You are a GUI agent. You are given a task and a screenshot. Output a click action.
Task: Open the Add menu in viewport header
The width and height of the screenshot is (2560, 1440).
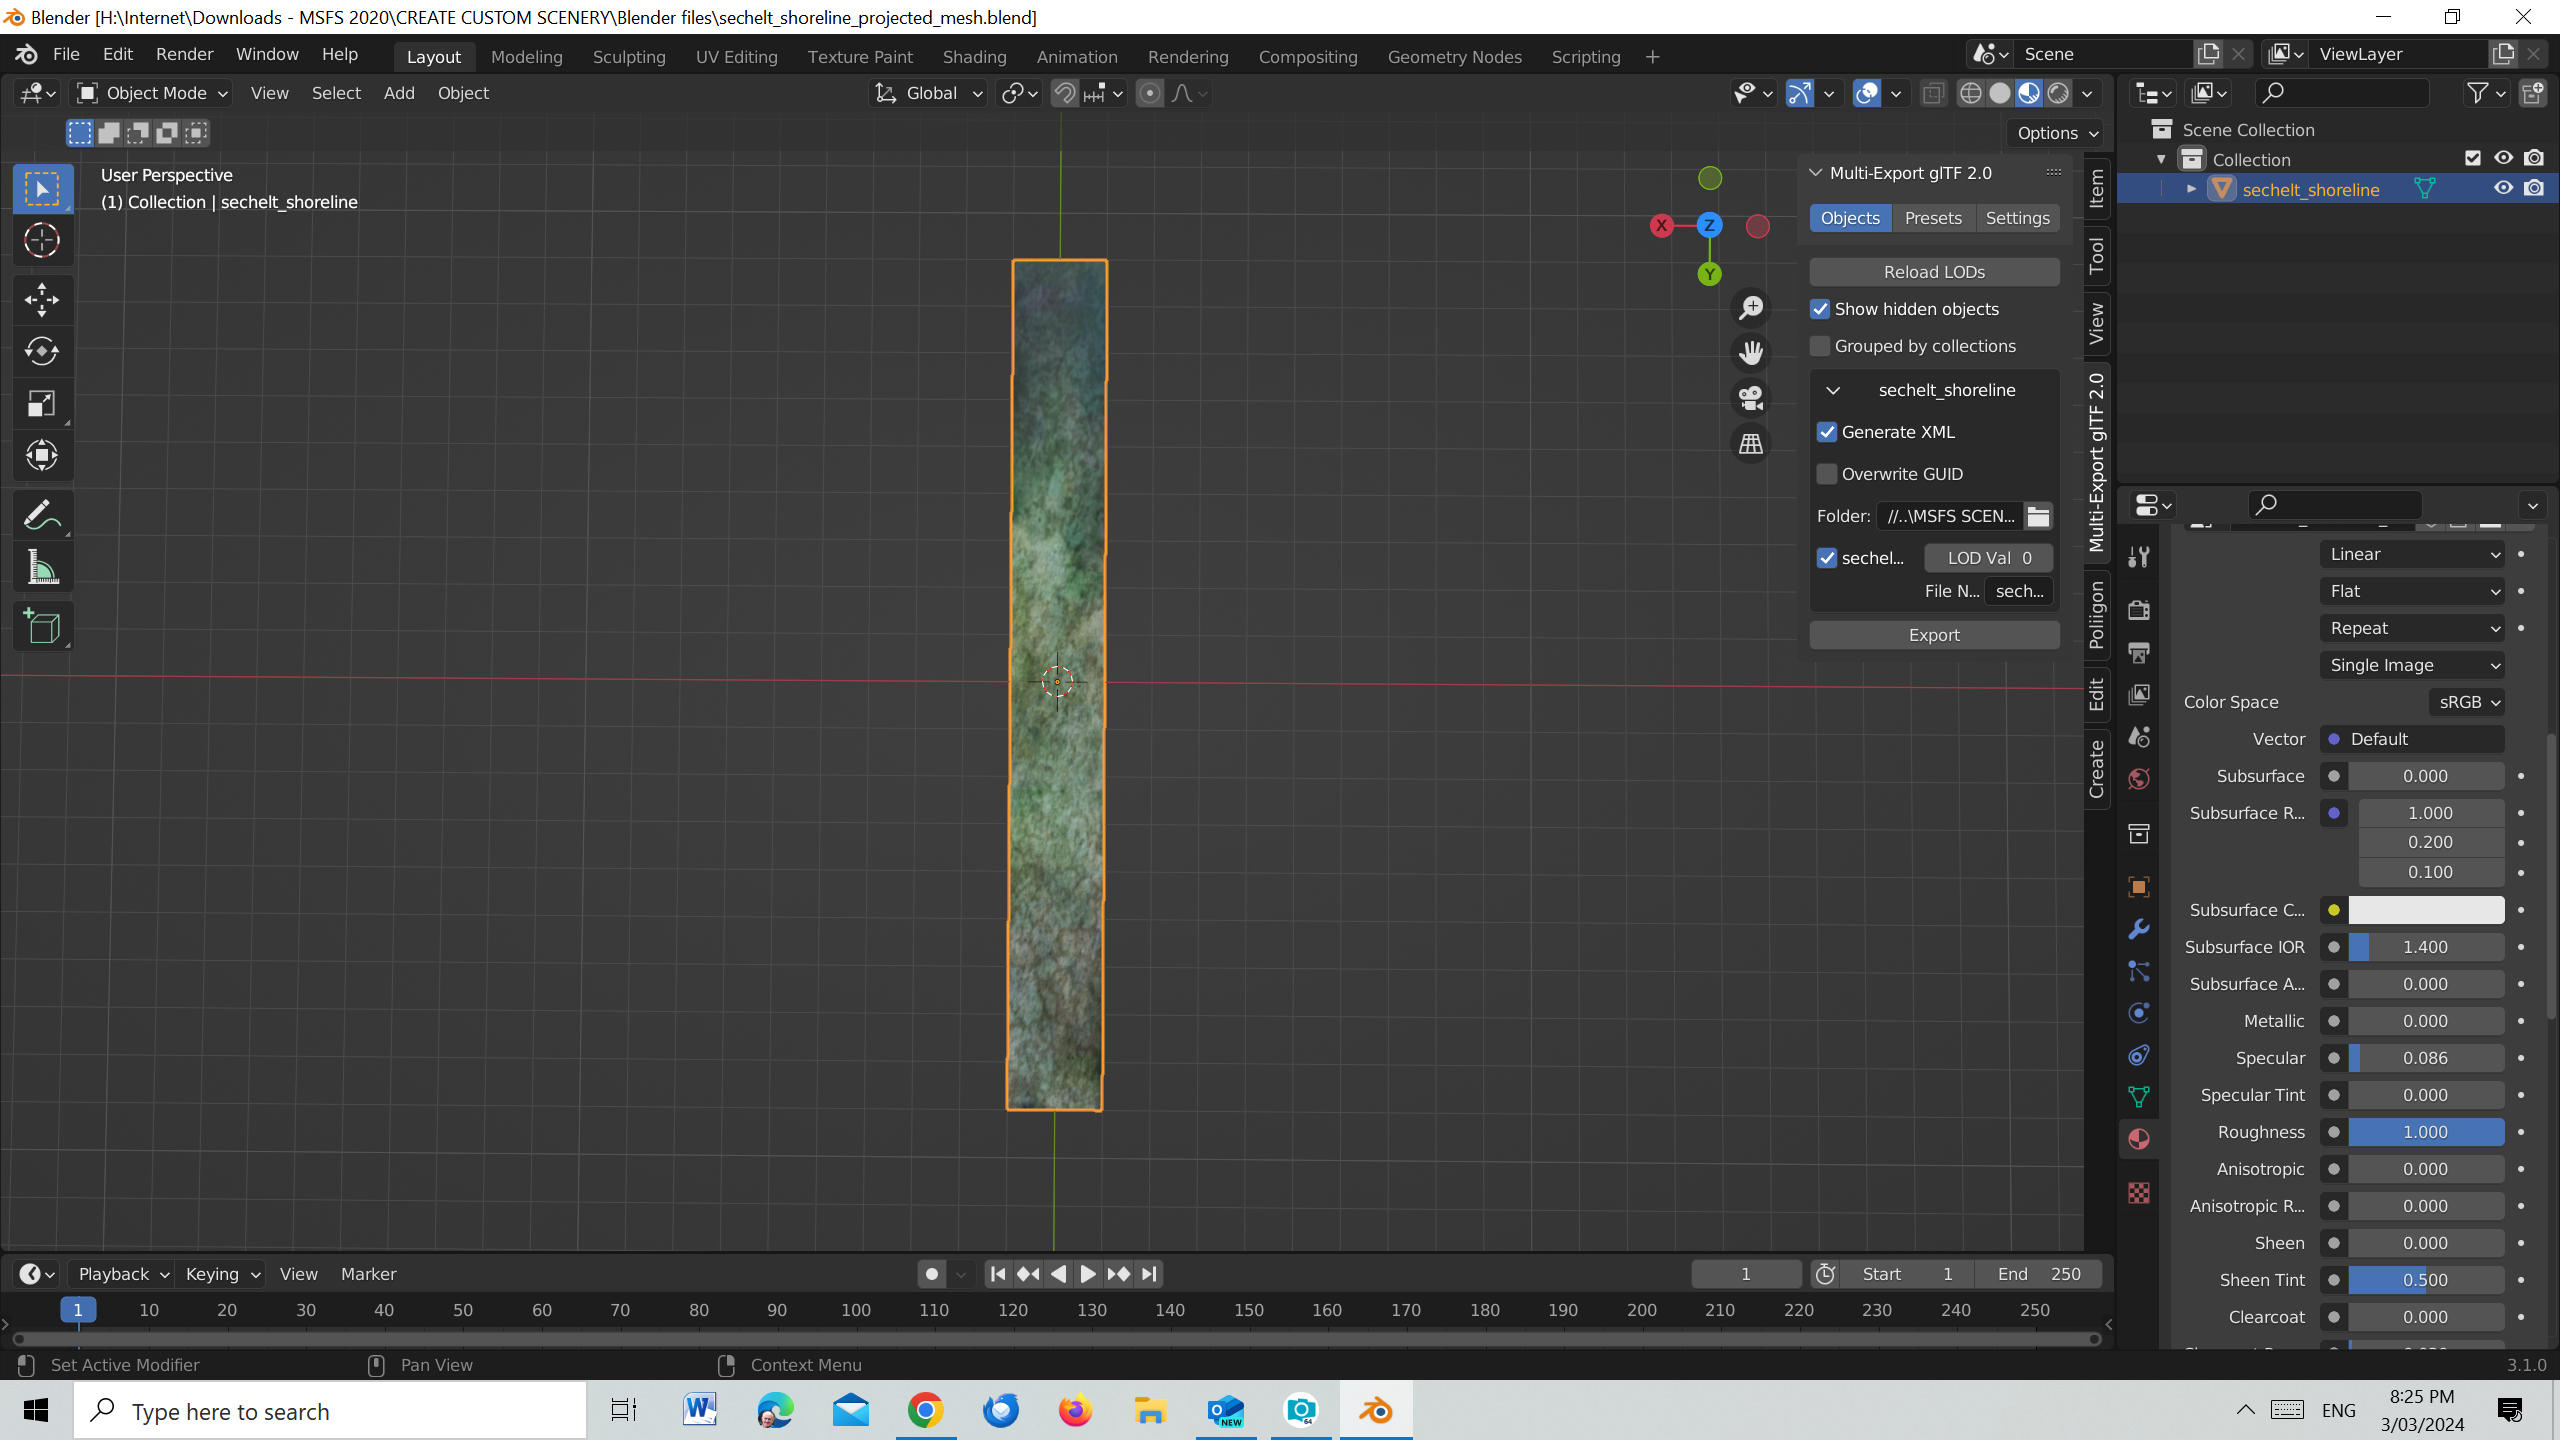(398, 93)
